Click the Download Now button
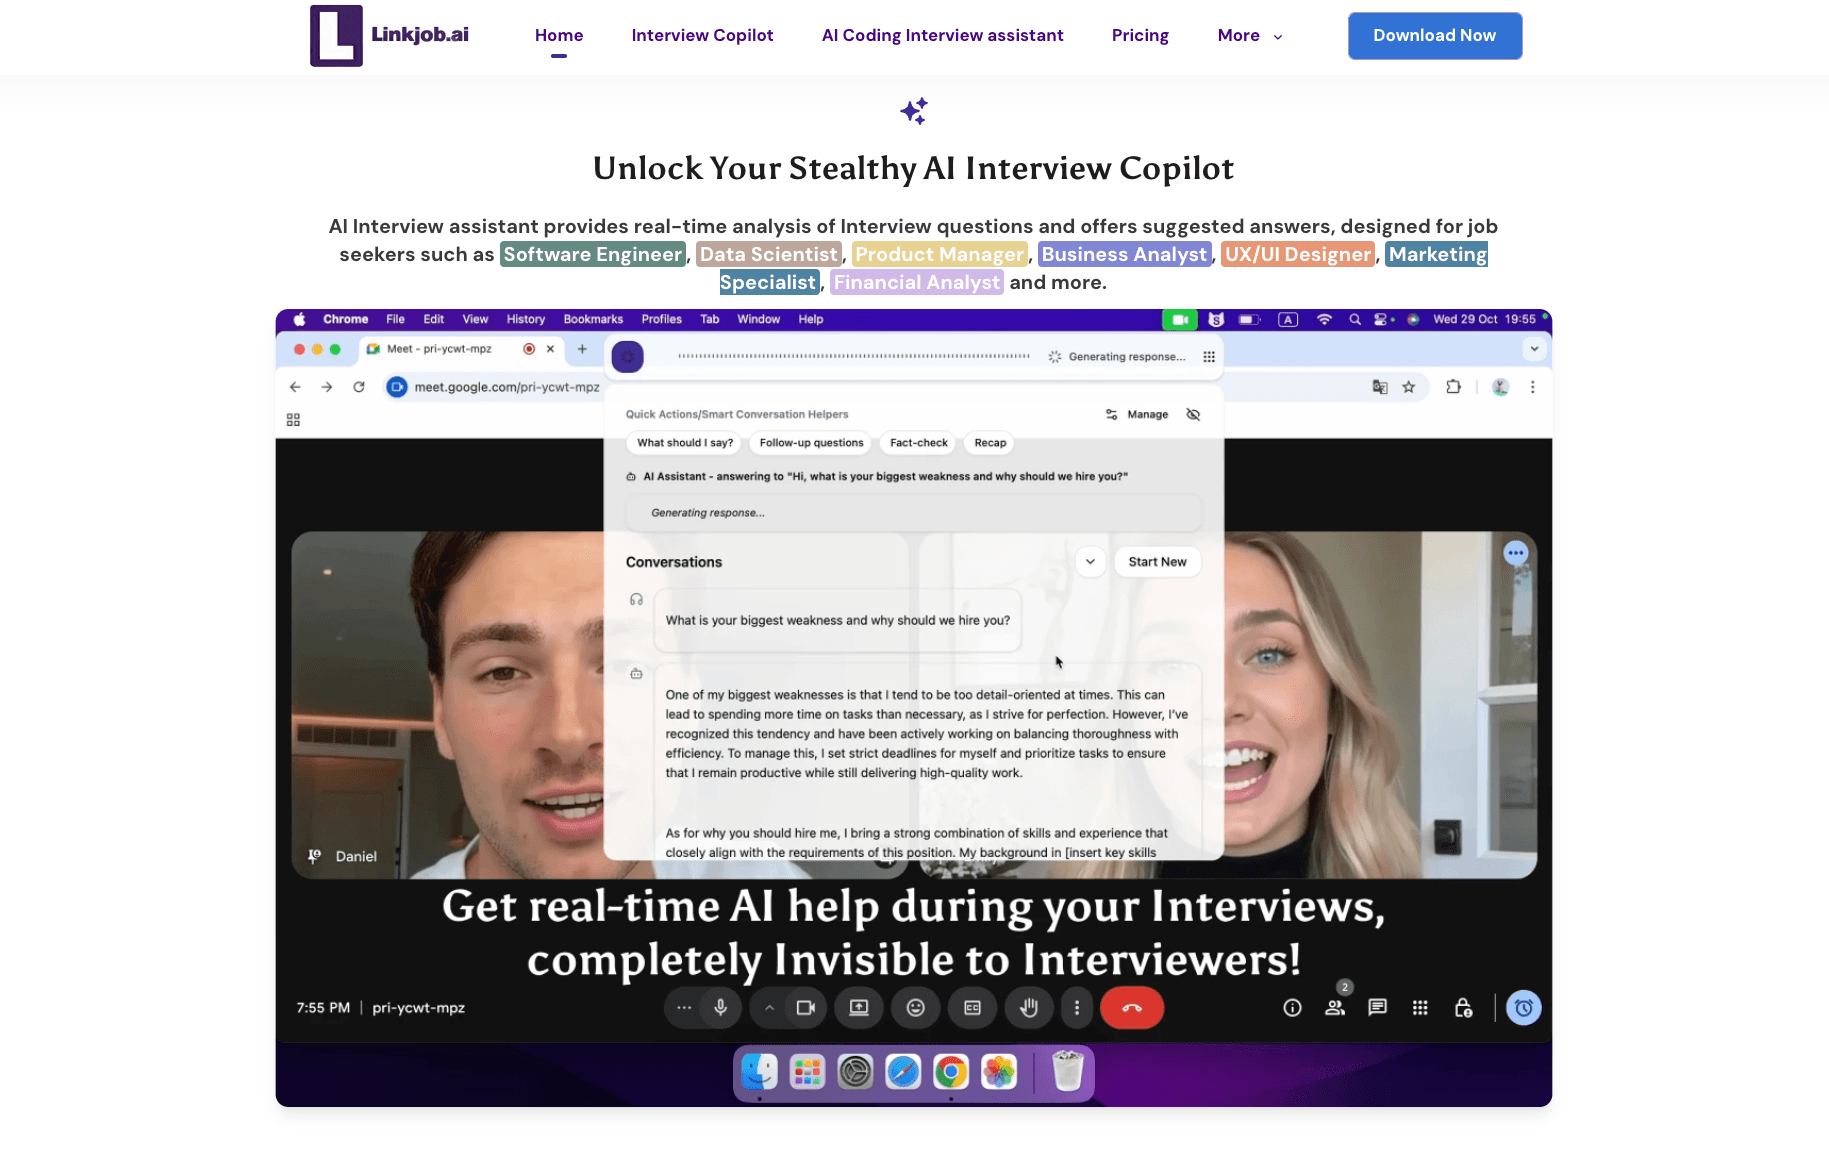Image resolution: width=1829 pixels, height=1153 pixels. click(1434, 36)
